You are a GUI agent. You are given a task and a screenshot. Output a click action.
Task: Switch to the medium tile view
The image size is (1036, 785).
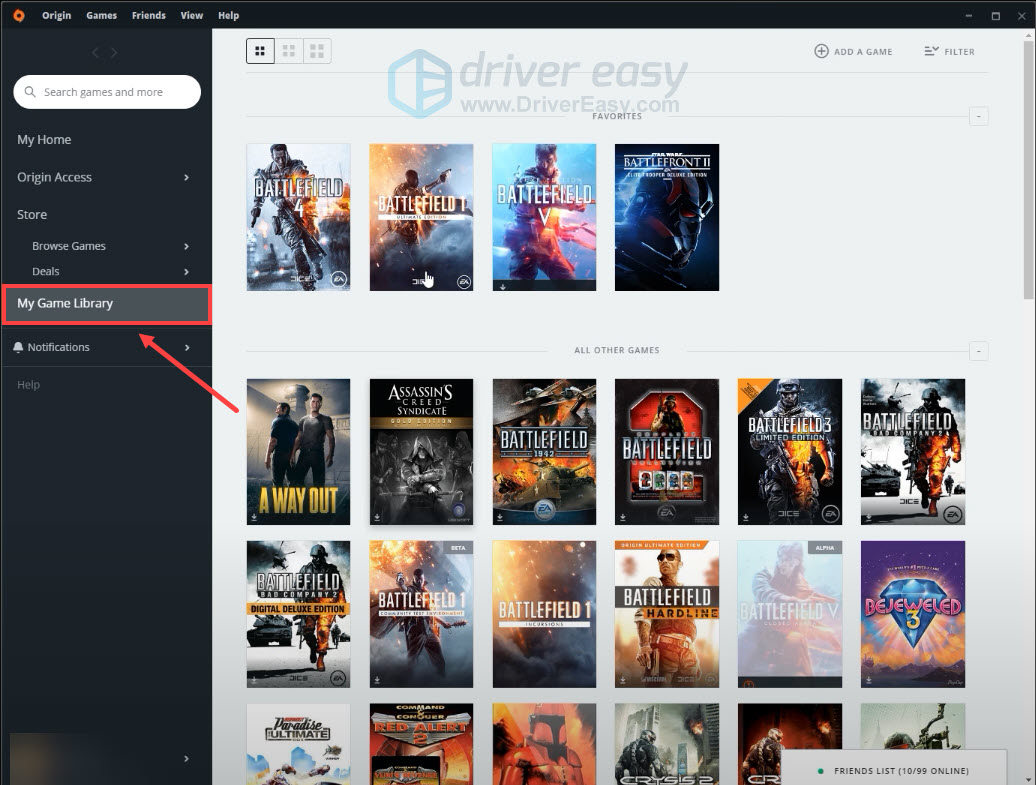pos(288,50)
